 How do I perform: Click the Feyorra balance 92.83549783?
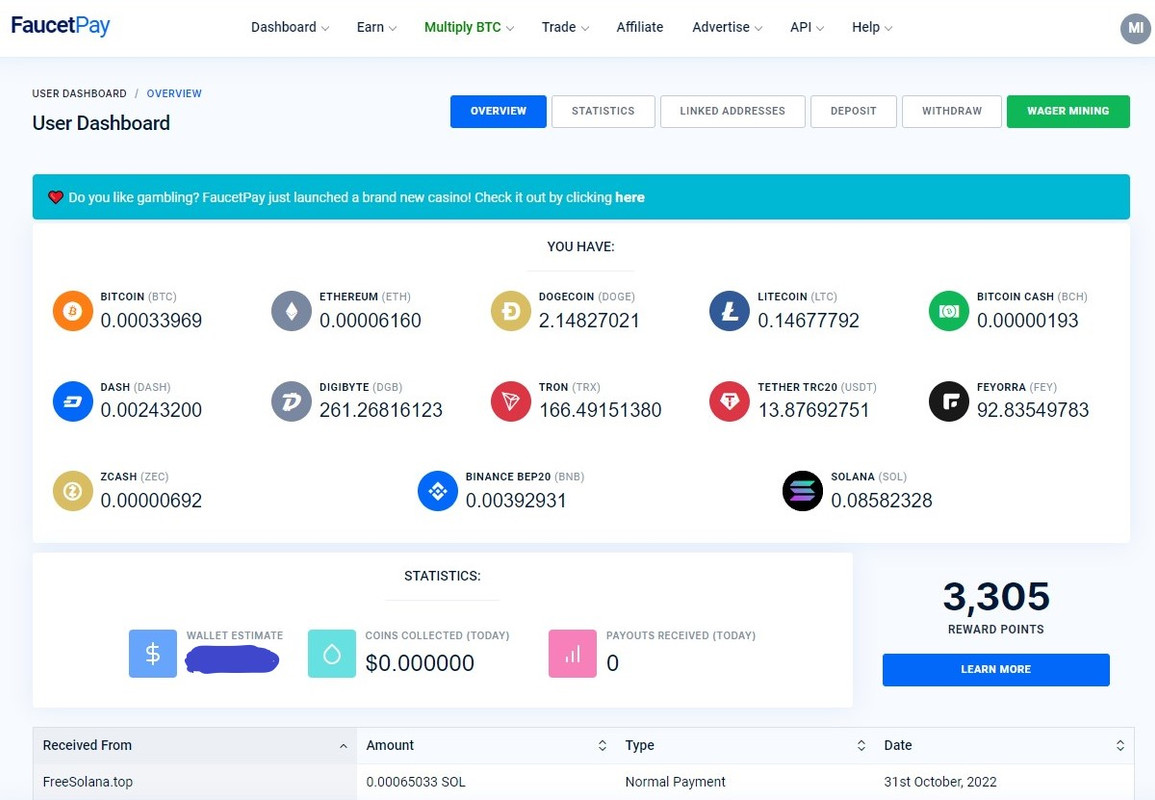[1033, 410]
